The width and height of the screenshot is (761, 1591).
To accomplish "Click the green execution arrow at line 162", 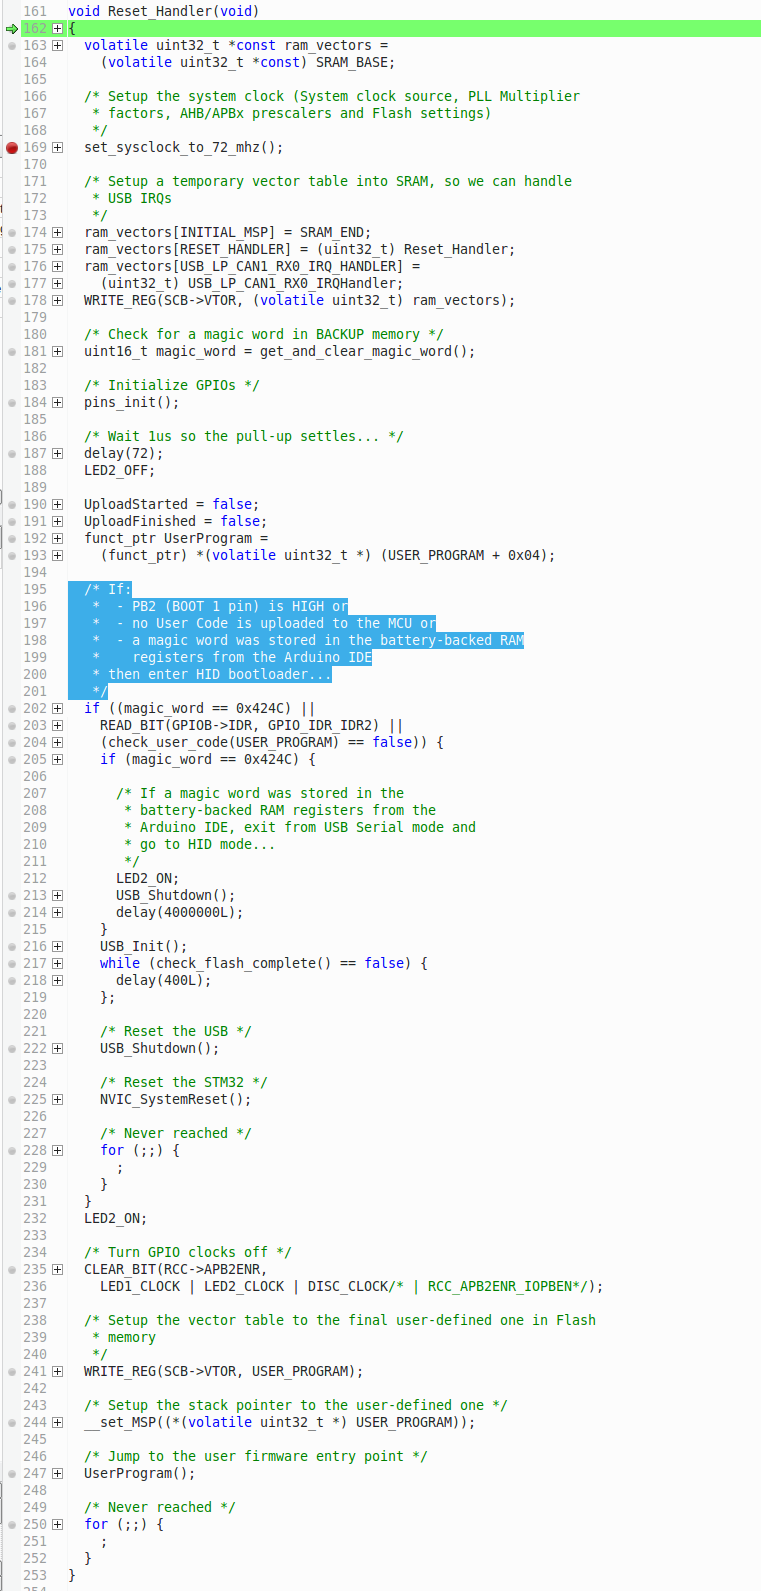I will (x=12, y=29).
